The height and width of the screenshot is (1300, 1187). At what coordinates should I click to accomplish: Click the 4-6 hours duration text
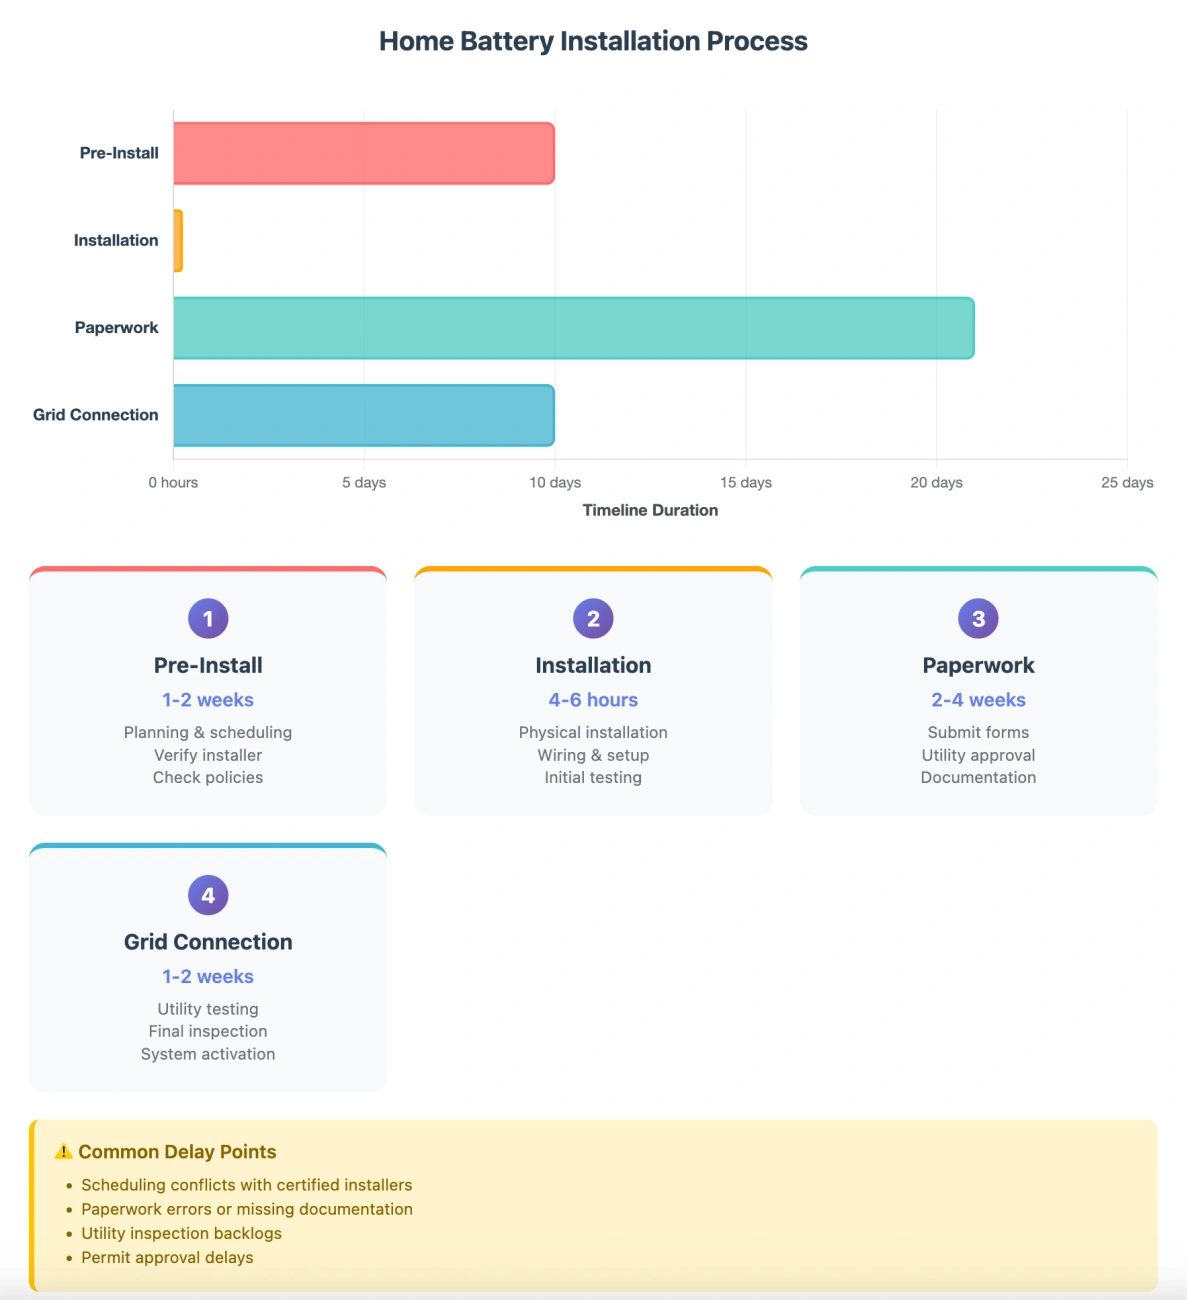593,700
